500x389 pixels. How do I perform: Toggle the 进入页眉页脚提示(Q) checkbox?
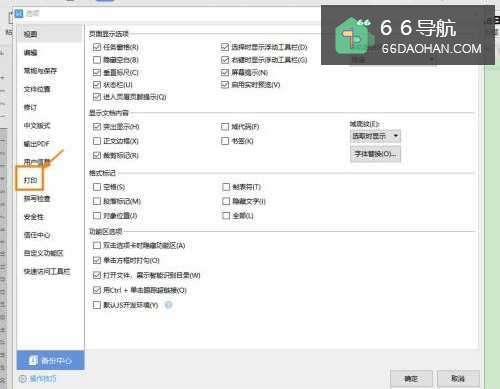pos(97,97)
